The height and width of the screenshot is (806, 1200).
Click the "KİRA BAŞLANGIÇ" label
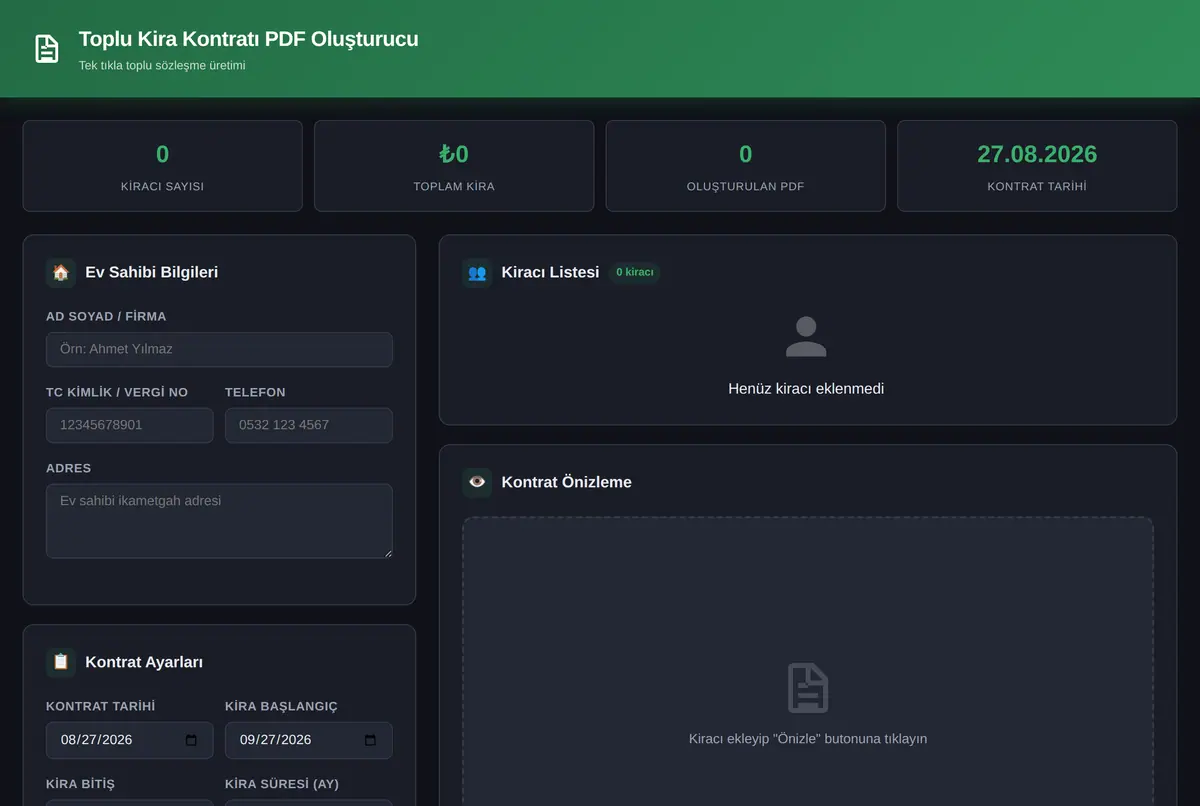(281, 706)
